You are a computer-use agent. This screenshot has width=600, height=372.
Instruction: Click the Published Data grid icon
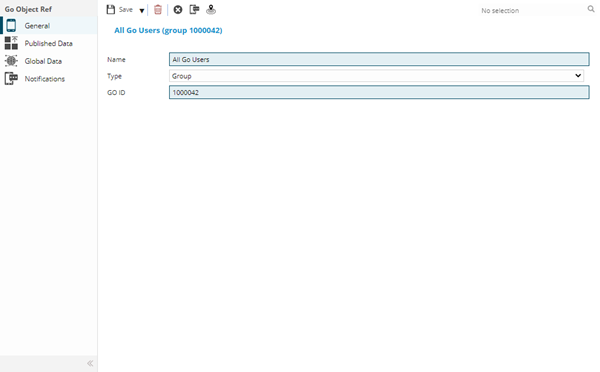tap(11, 43)
